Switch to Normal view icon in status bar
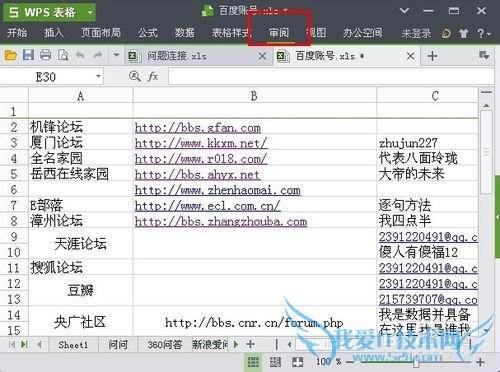500x372 pixels. click(x=253, y=361)
